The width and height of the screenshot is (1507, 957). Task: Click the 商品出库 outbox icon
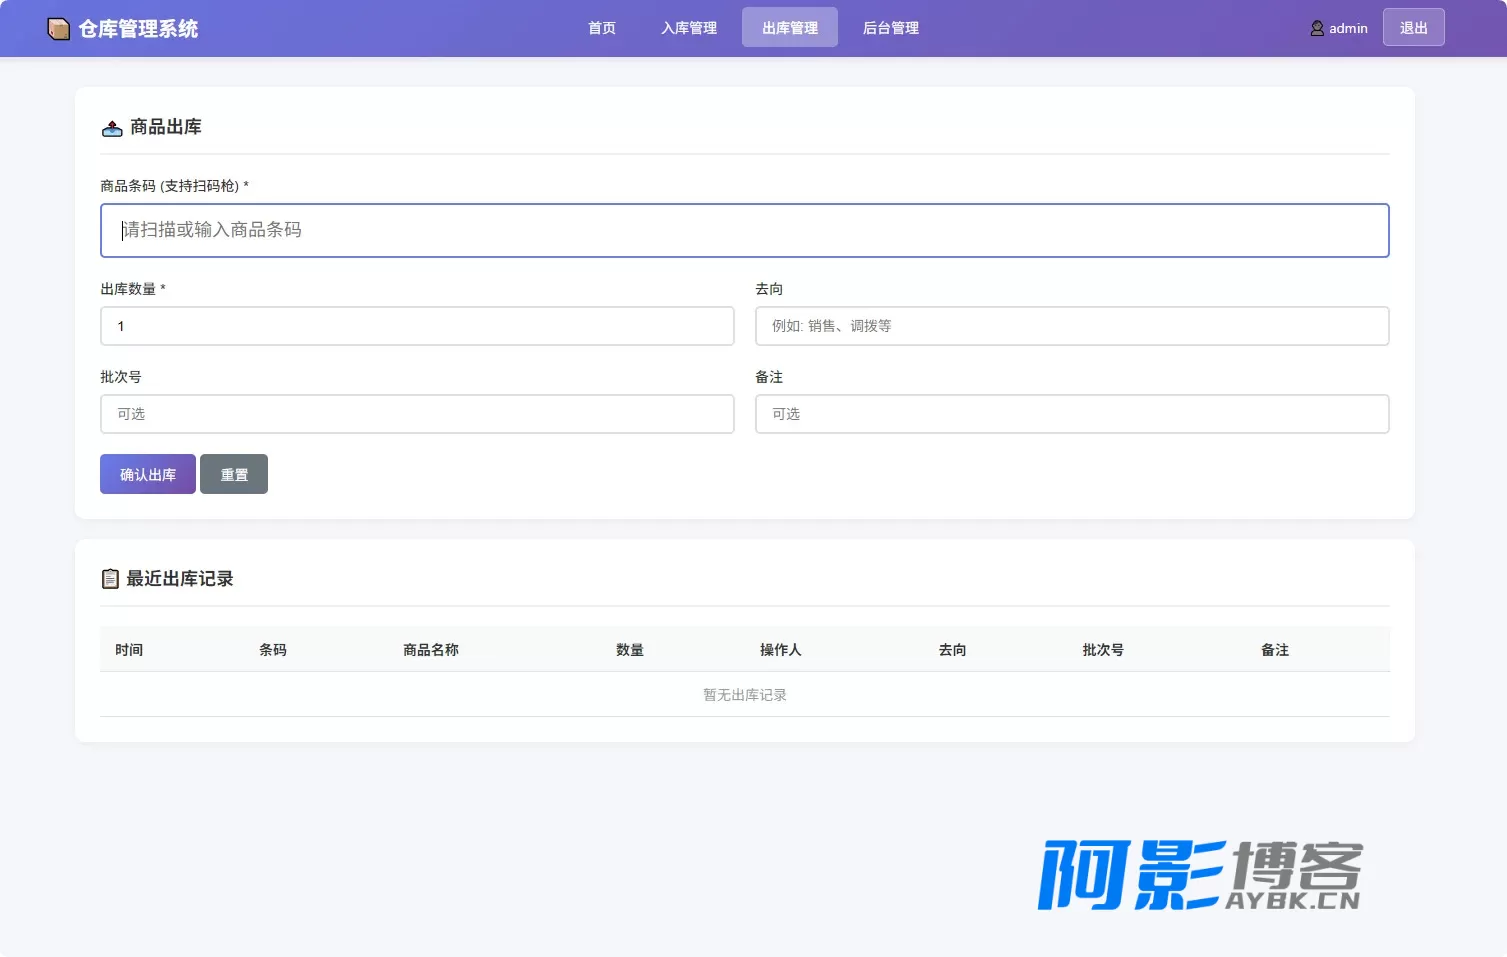(x=112, y=128)
